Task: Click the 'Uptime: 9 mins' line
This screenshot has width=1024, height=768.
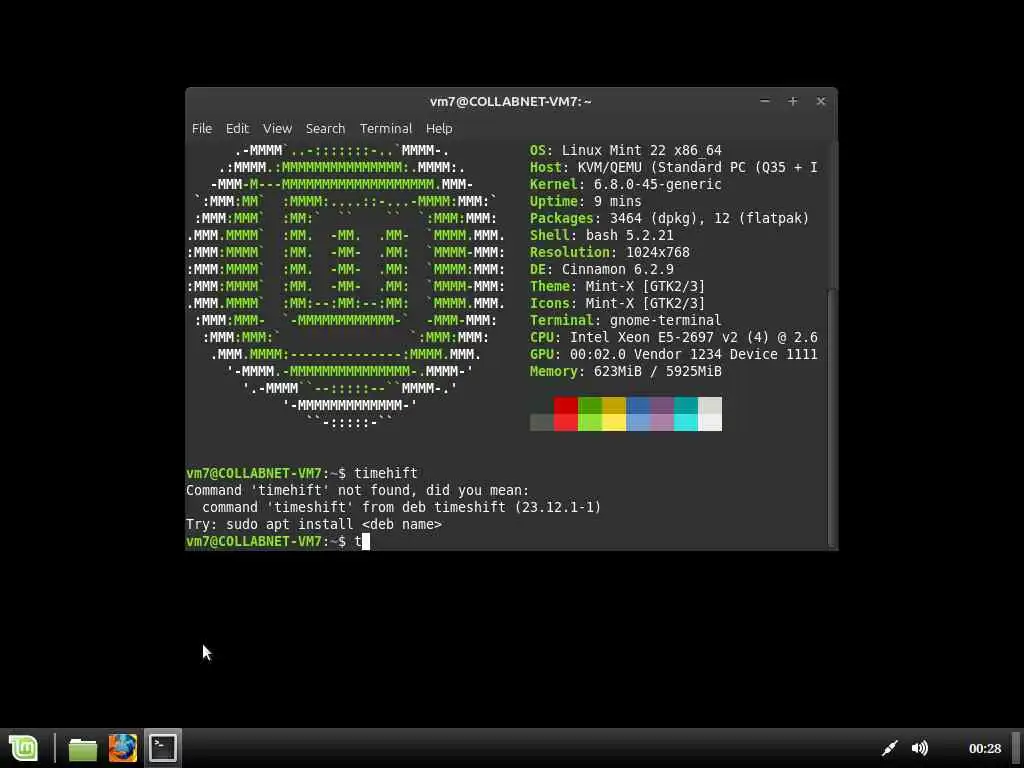Action: (586, 201)
